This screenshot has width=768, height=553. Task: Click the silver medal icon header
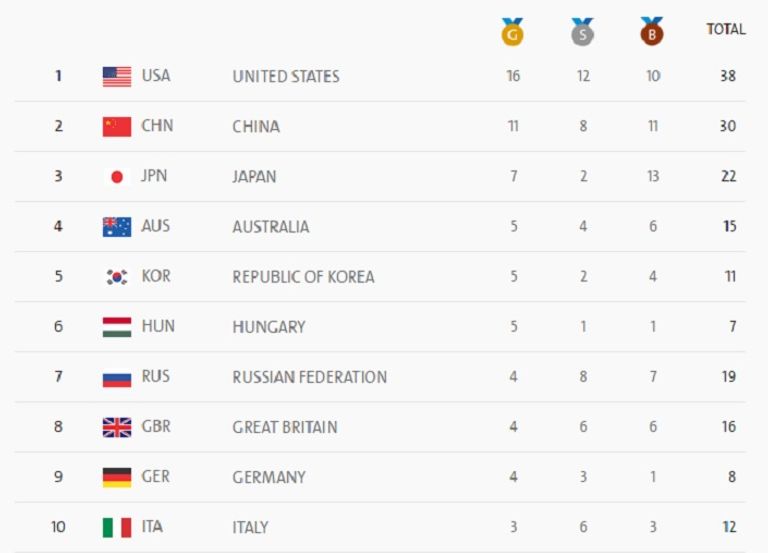point(582,32)
